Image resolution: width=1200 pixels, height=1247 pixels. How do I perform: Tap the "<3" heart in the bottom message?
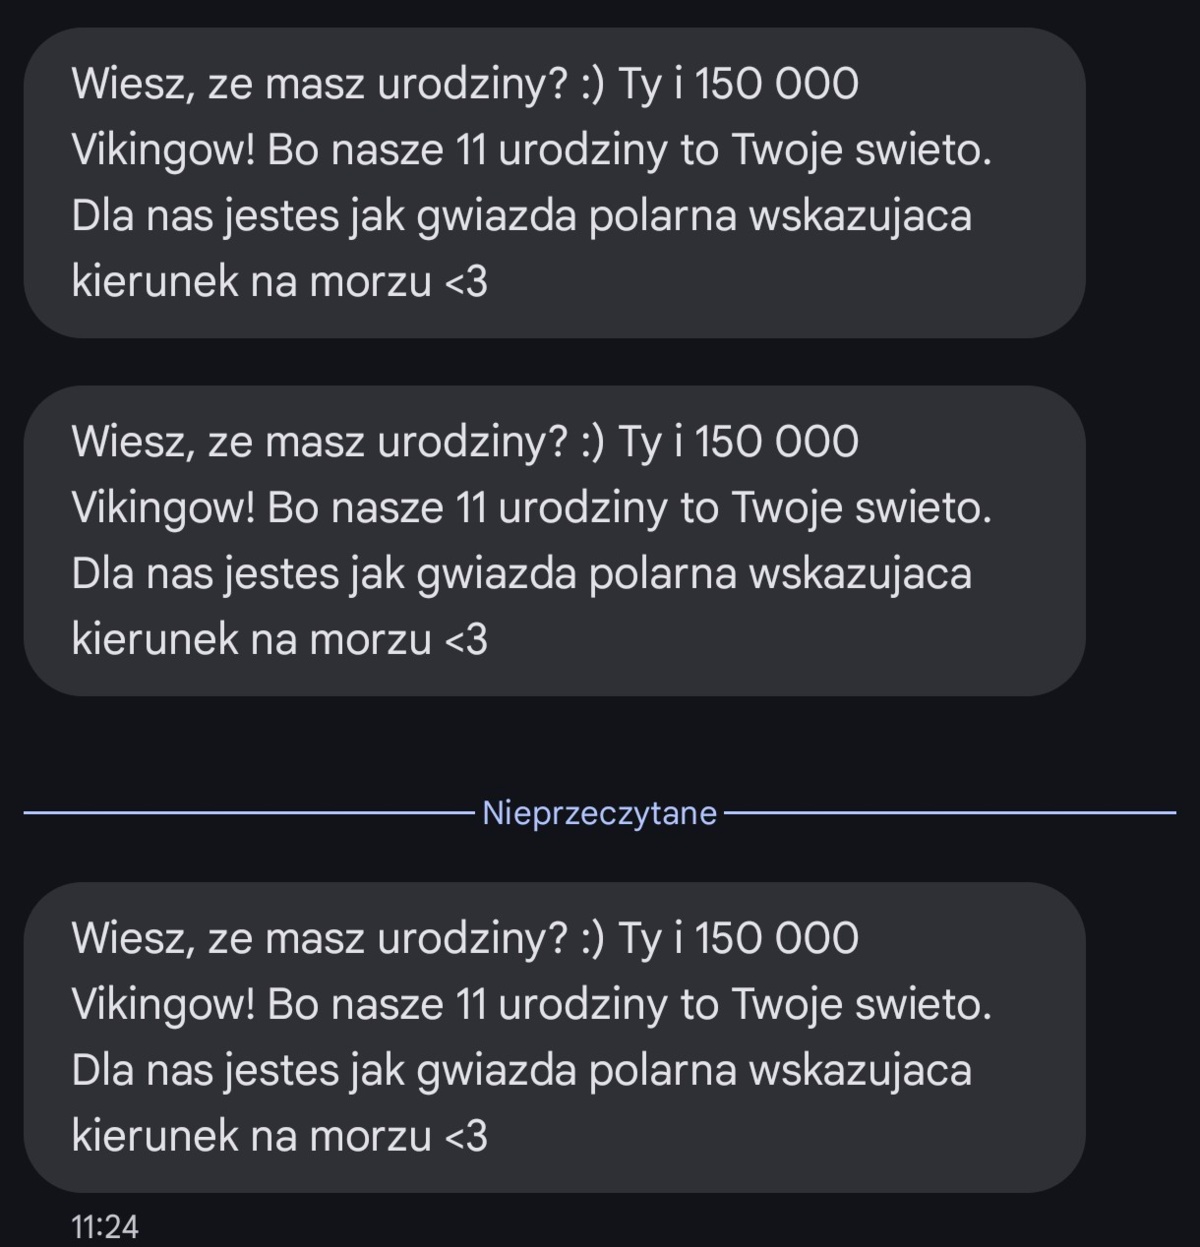click(x=465, y=1137)
